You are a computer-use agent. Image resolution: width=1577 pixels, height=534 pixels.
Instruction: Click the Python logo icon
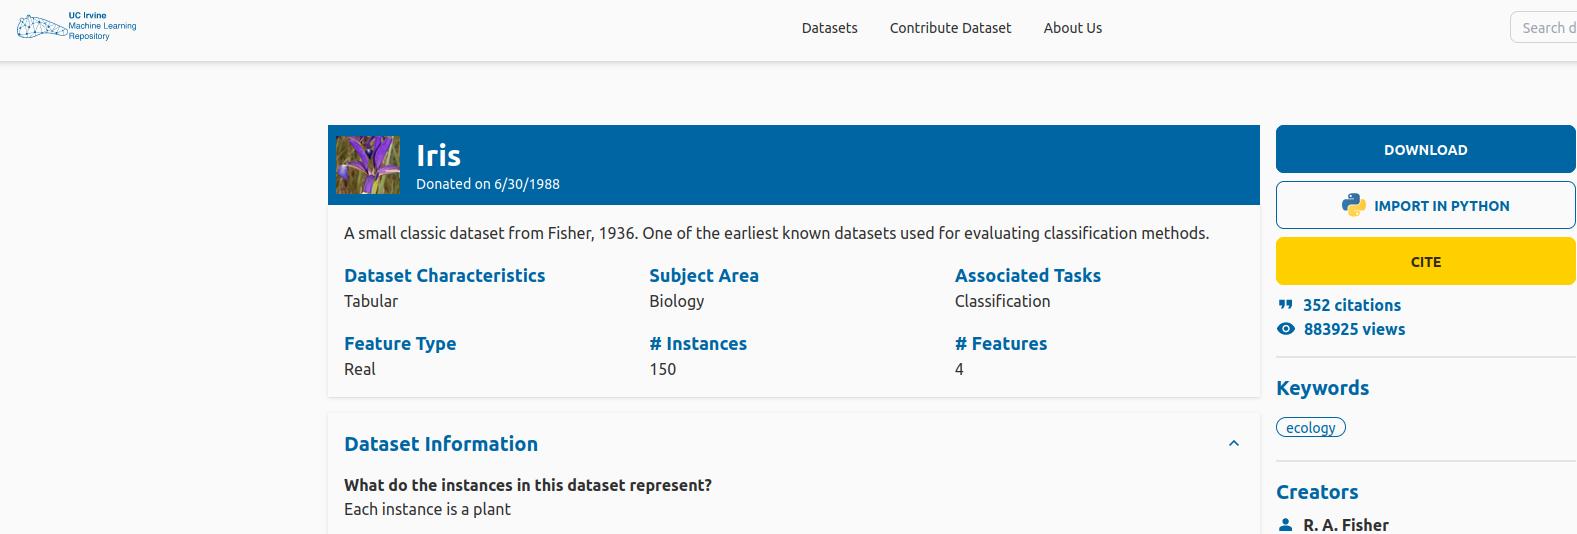[1353, 205]
